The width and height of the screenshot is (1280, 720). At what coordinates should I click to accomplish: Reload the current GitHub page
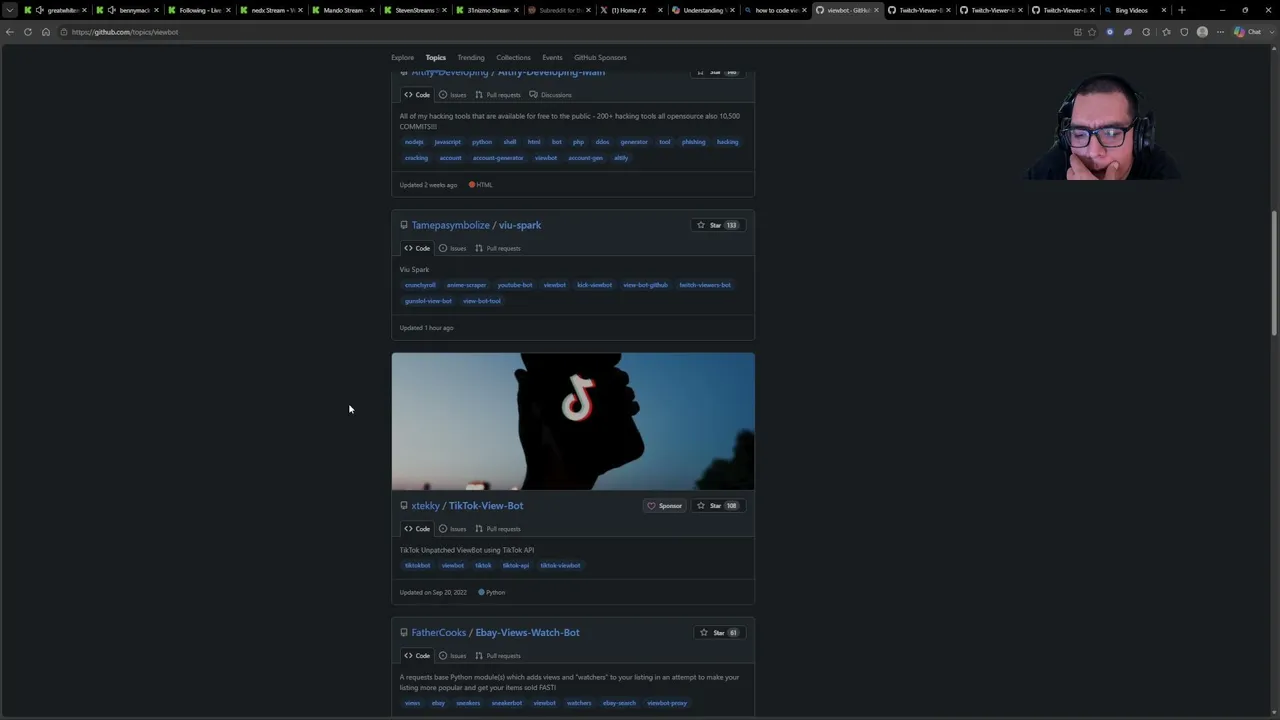pos(28,32)
